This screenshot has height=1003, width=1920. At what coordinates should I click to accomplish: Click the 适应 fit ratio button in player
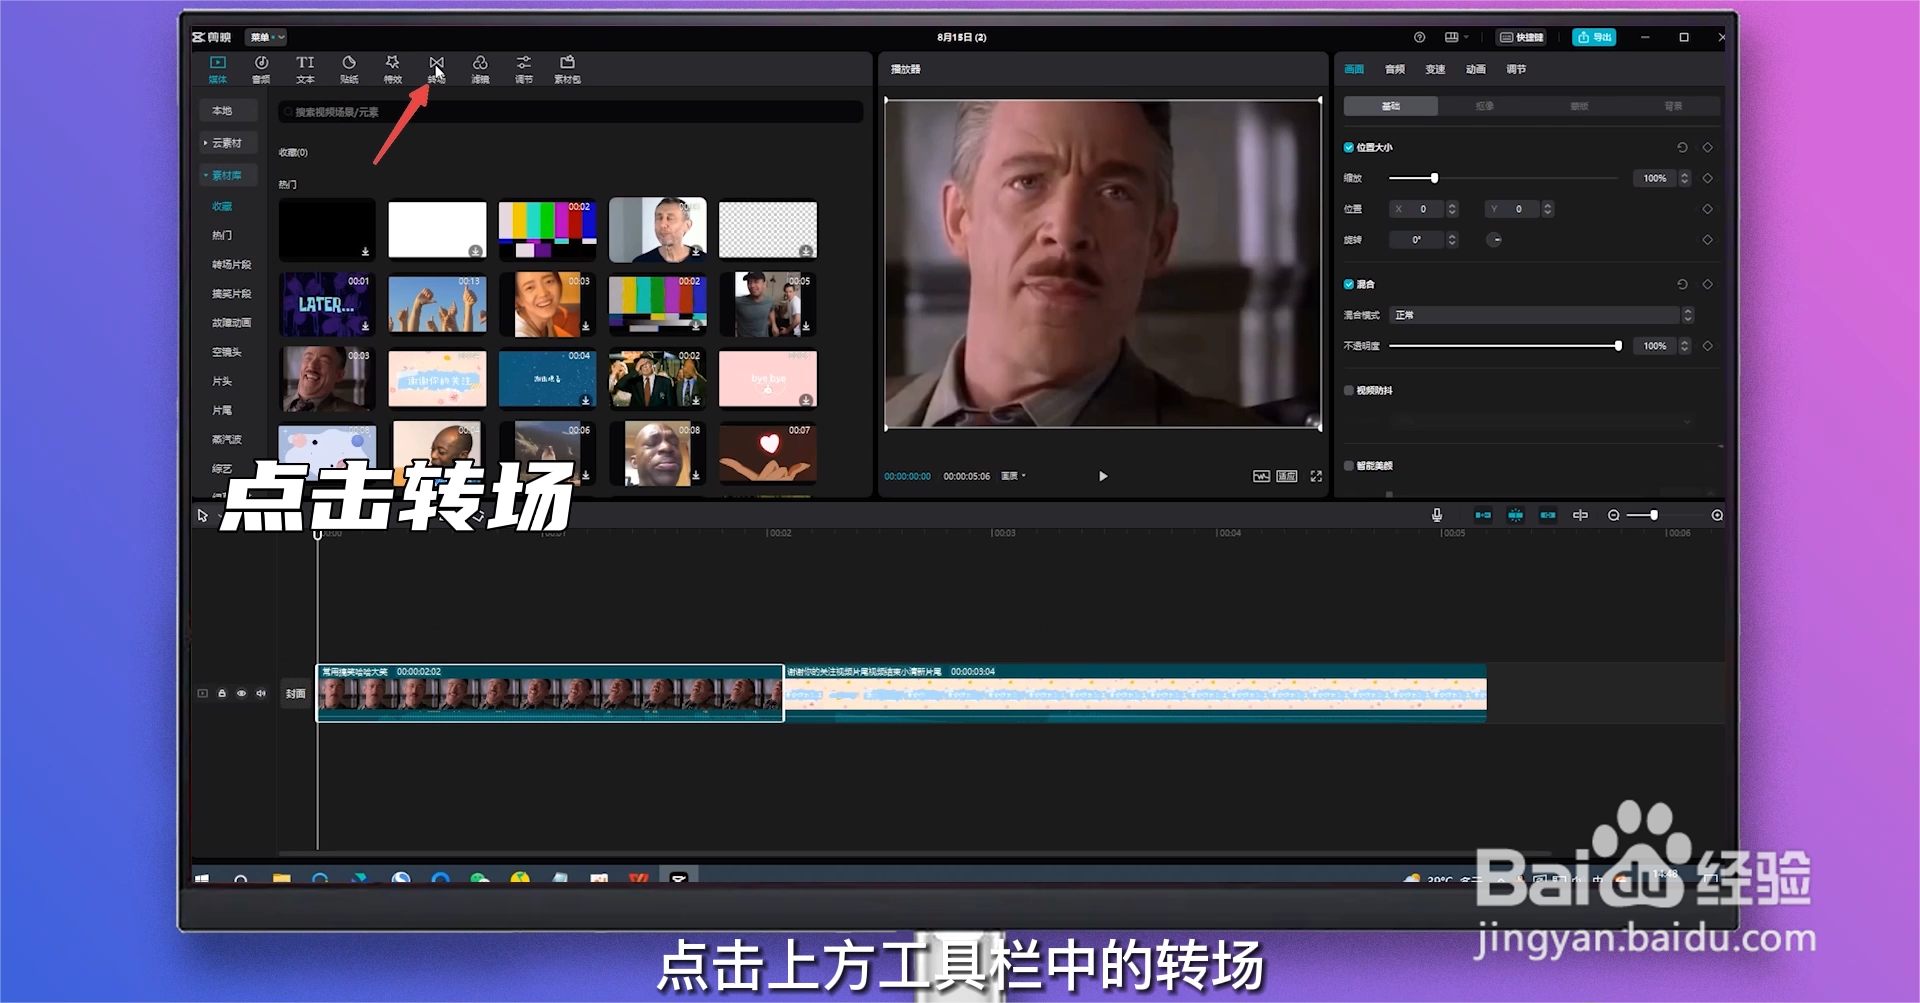click(1287, 476)
